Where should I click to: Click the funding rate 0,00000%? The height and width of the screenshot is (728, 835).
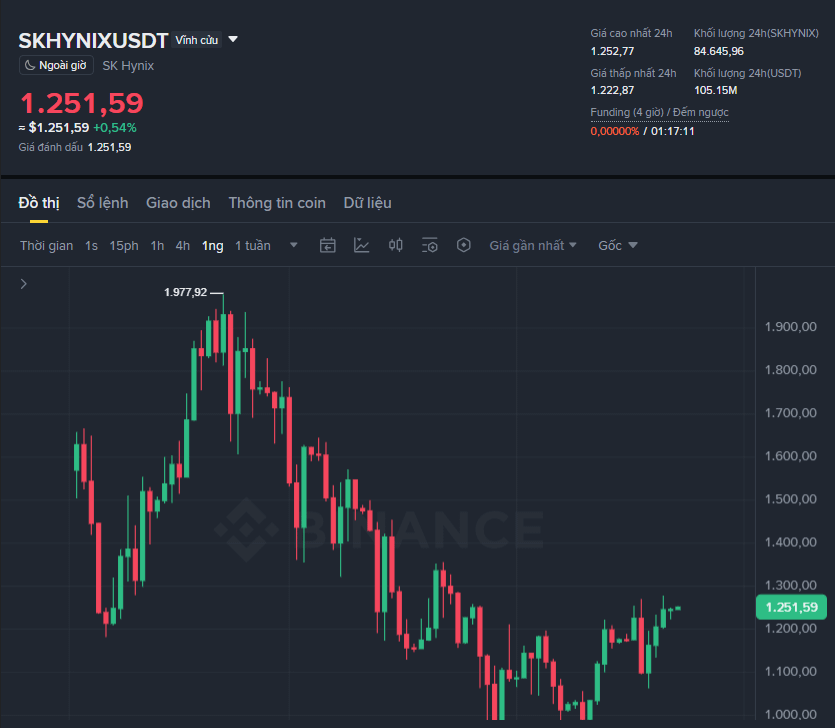[x=615, y=131]
